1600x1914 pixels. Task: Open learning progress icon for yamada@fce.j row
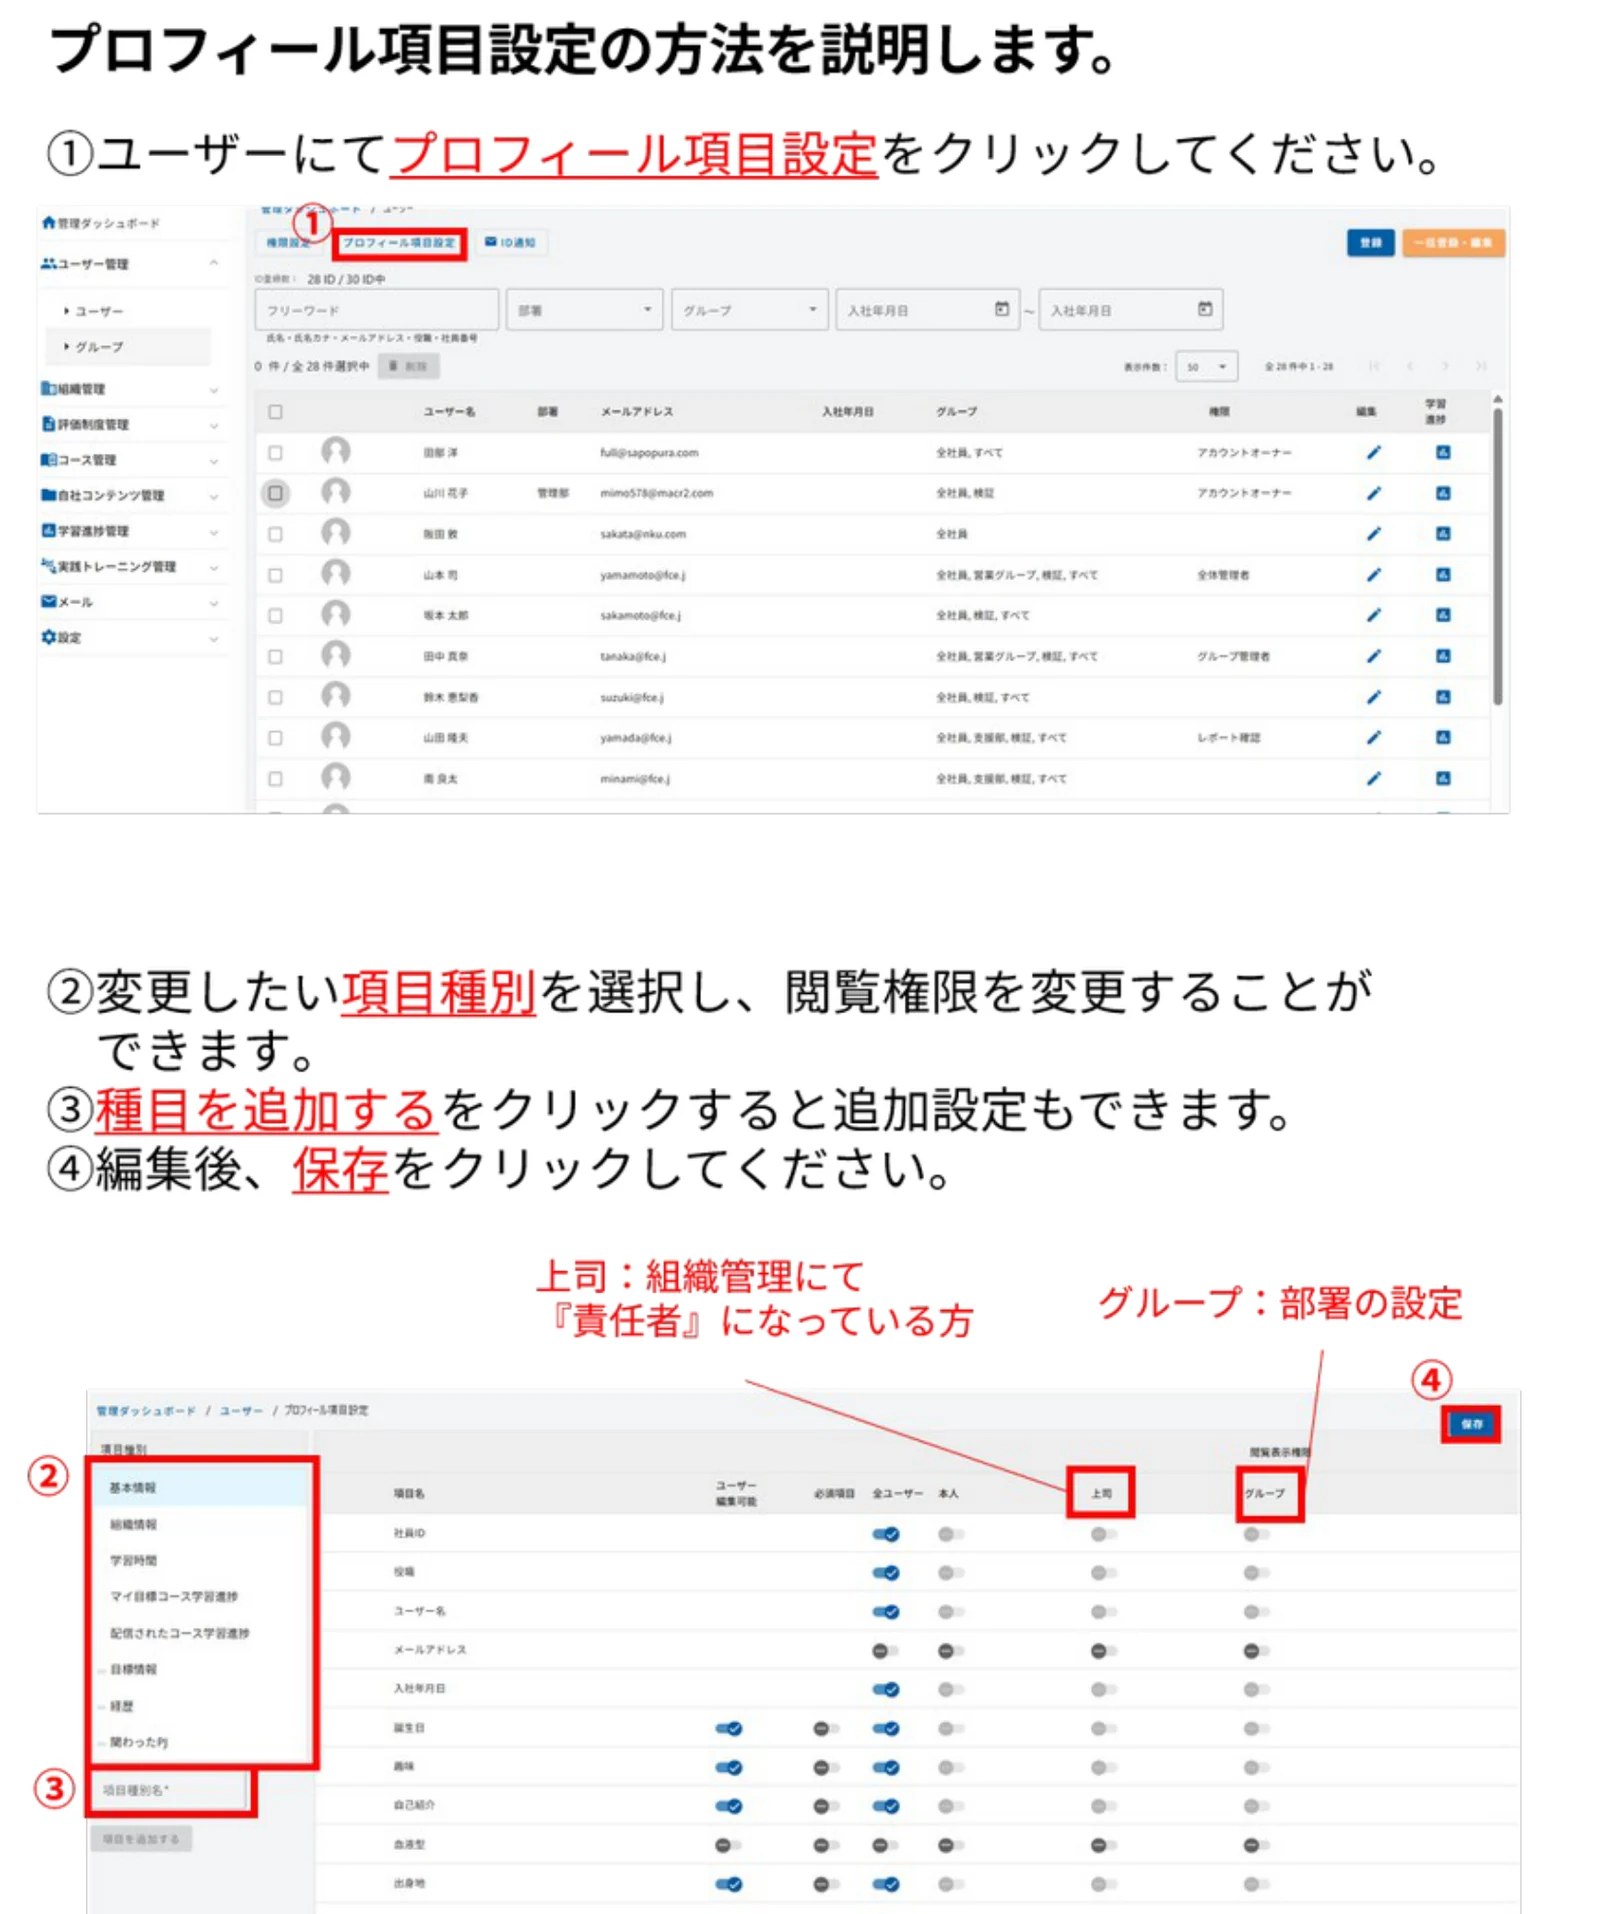click(x=1442, y=737)
